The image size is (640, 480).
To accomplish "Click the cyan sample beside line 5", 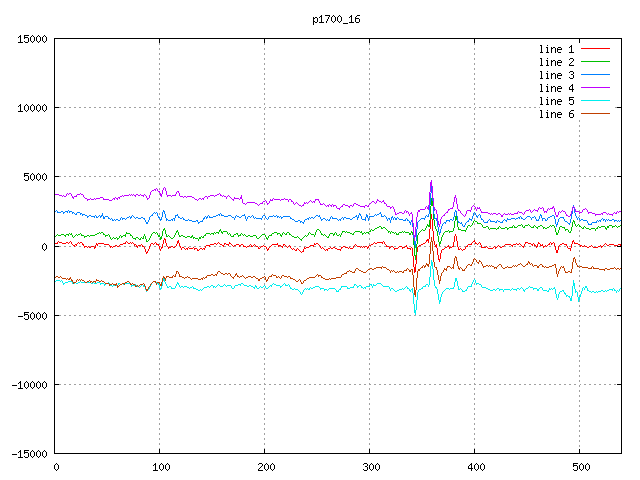I will [x=596, y=101].
